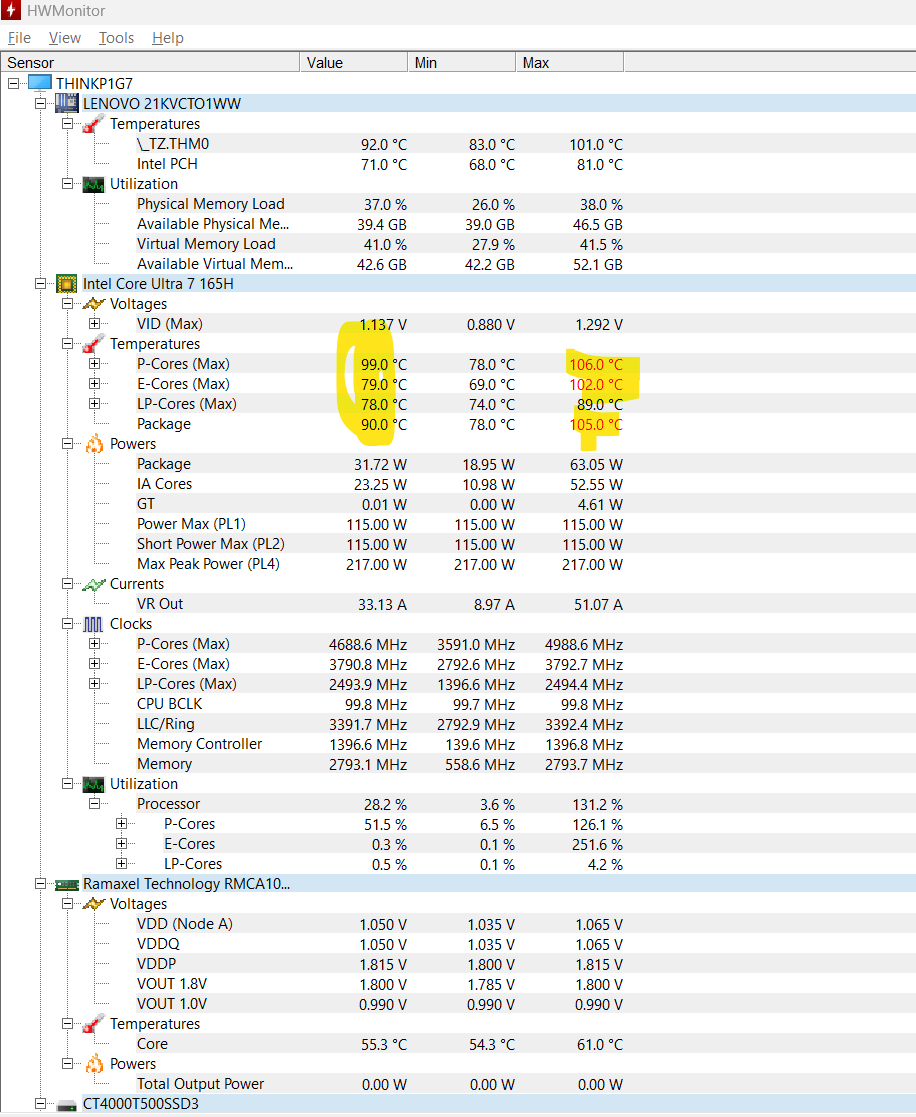Image resolution: width=916 pixels, height=1117 pixels.
Task: Click the thermometer icon beside CPU Temperatures
Action: point(94,344)
